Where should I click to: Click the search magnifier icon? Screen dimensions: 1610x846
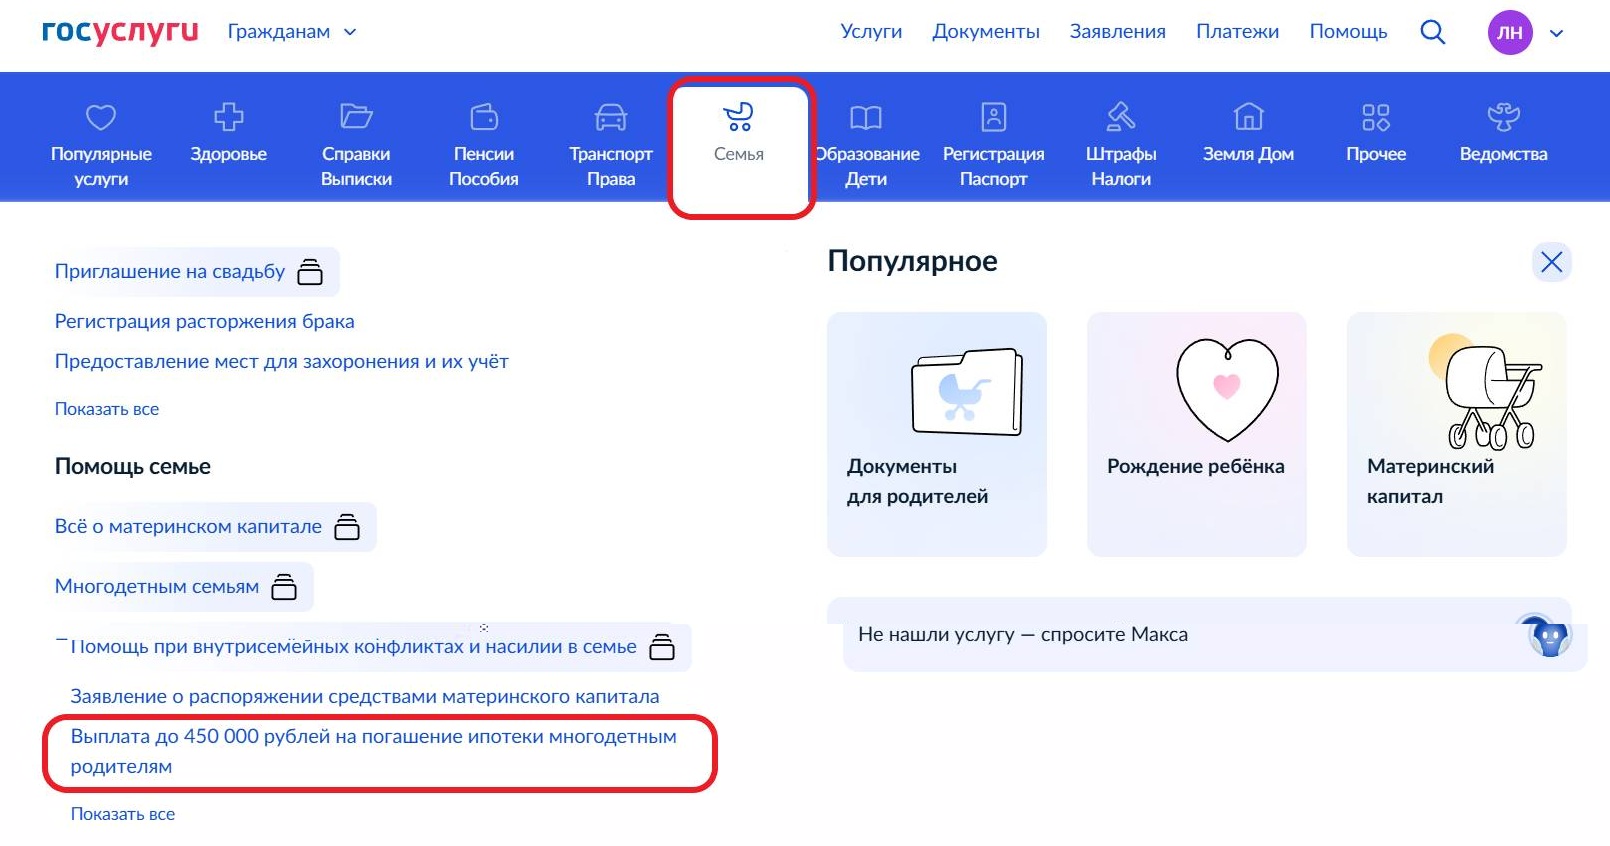point(1432,32)
